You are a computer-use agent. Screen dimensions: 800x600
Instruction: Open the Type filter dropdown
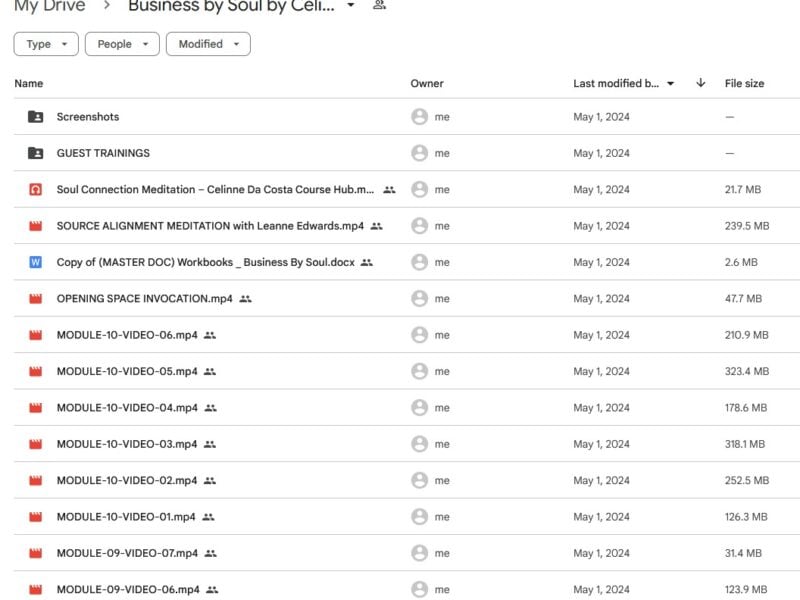(x=46, y=44)
